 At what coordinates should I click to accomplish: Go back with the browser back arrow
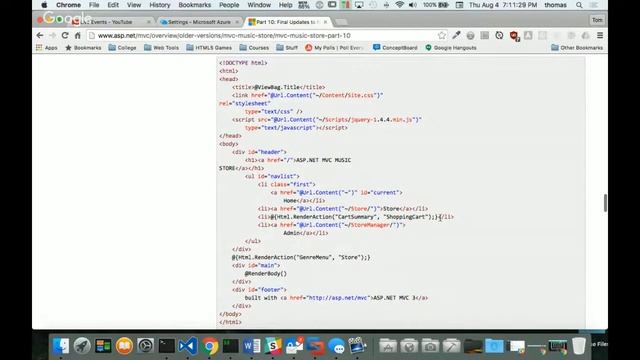(x=40, y=36)
